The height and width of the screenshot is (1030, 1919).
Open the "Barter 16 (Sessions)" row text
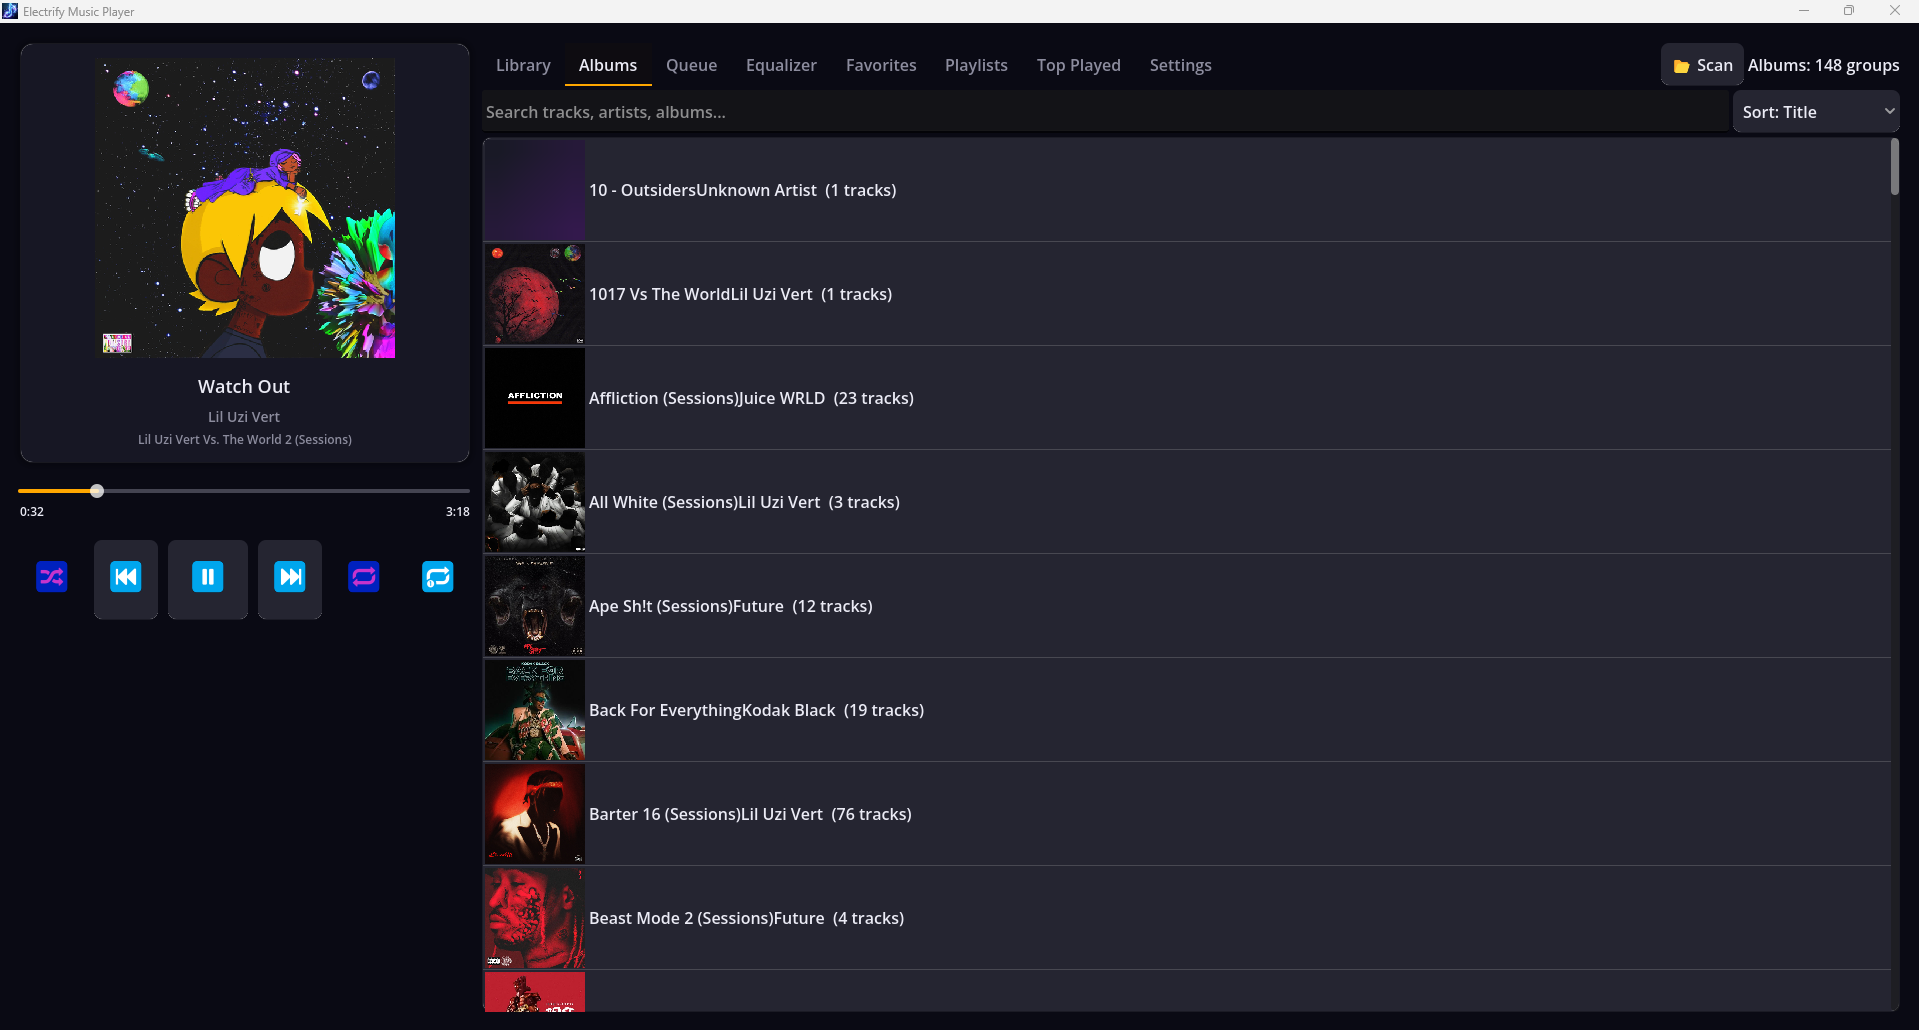[x=750, y=814]
